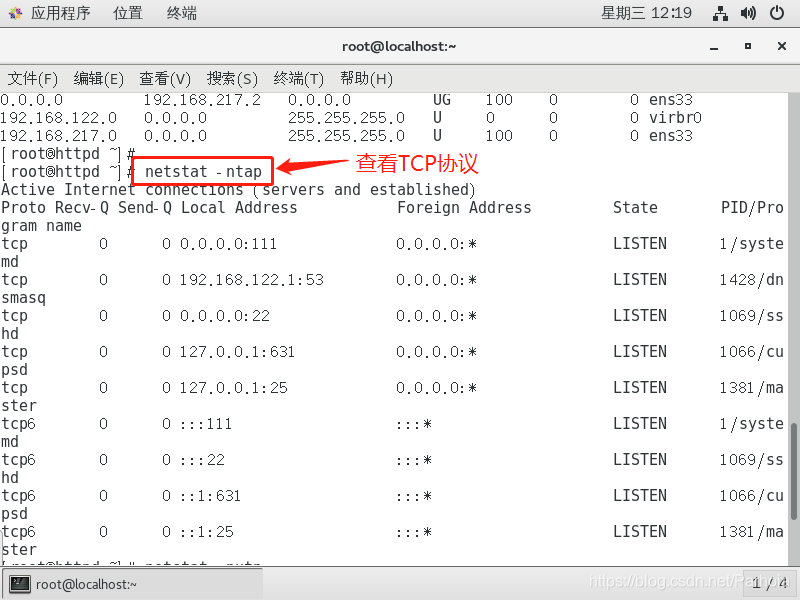Click the Applications foot logo icon
This screenshot has height=600, width=800.
click(x=15, y=13)
